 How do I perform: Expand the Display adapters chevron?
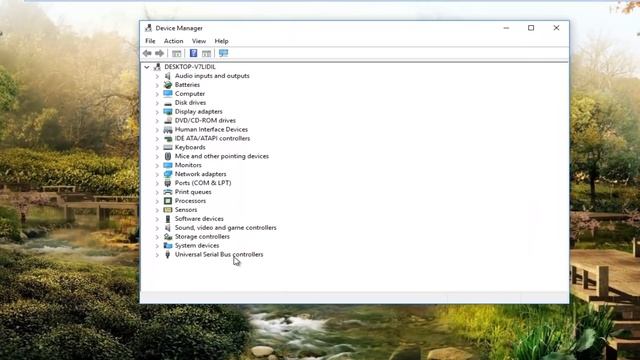tap(157, 112)
